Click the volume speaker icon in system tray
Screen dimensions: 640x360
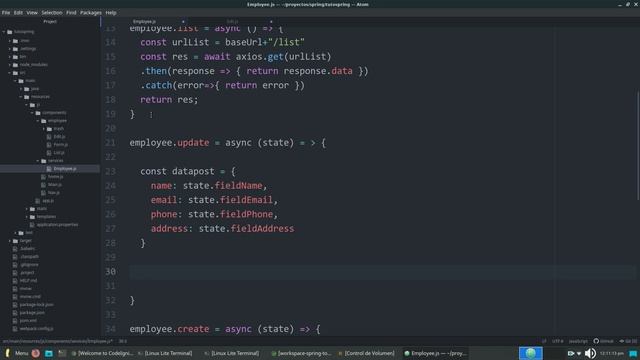[590, 353]
